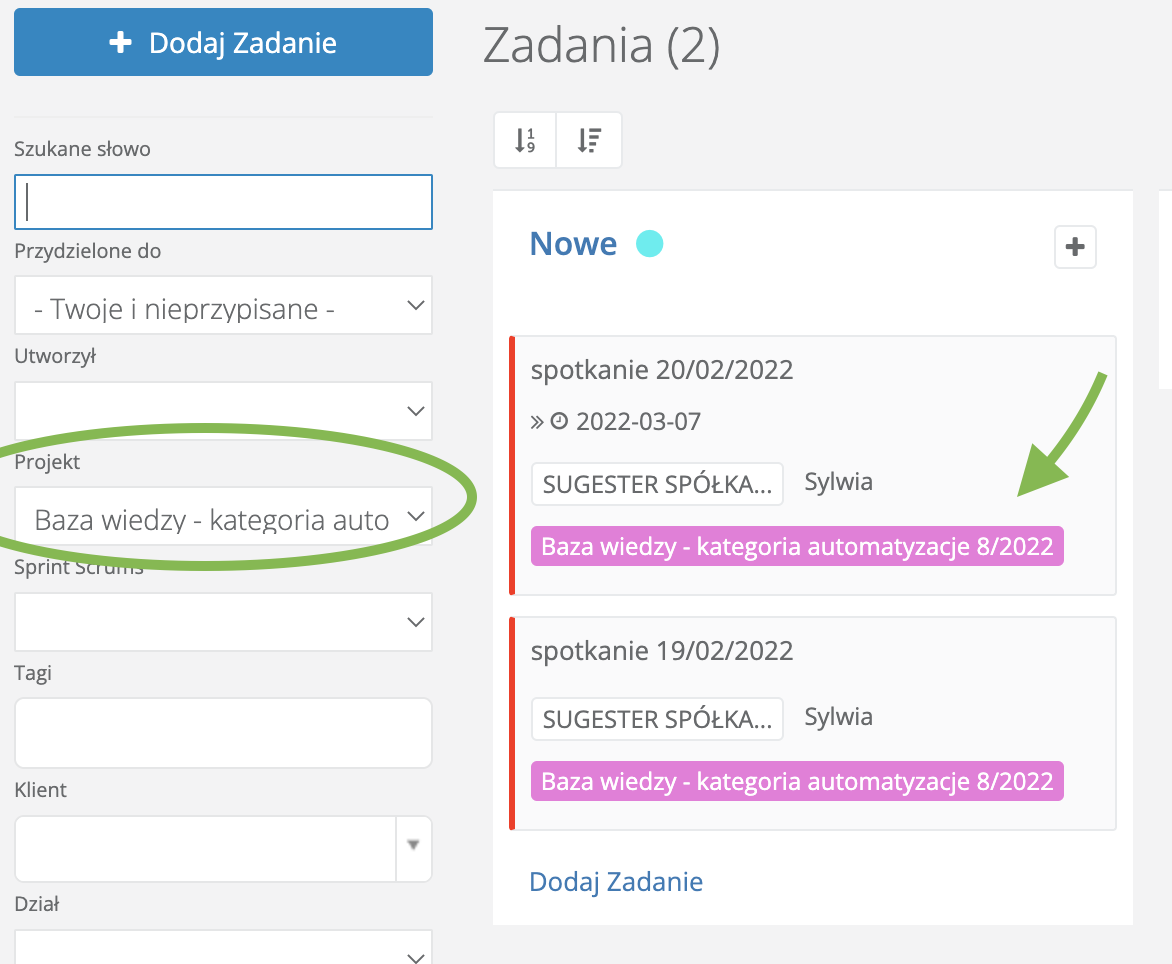Click the plus icon in Nowe column

pyautogui.click(x=1075, y=247)
